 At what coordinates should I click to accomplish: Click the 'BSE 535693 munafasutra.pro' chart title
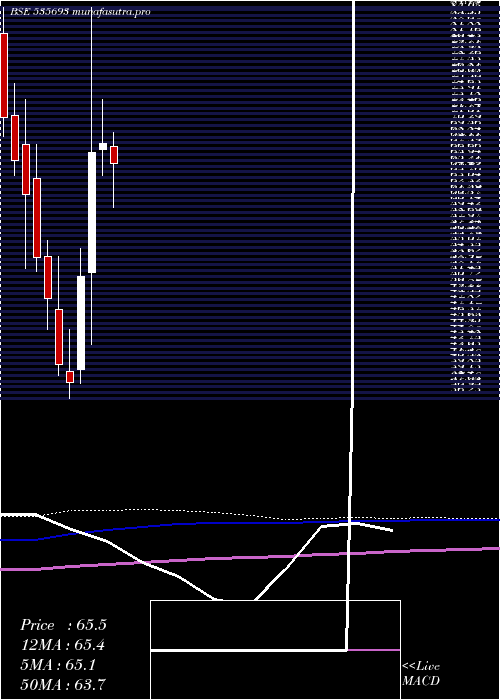pyautogui.click(x=80, y=12)
